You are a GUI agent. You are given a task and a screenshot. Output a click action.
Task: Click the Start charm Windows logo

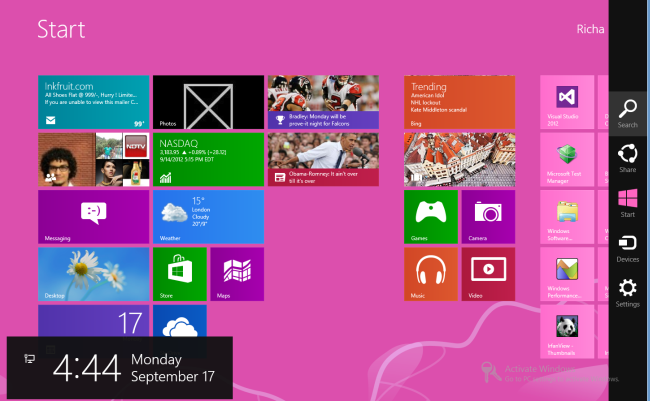(x=628, y=198)
